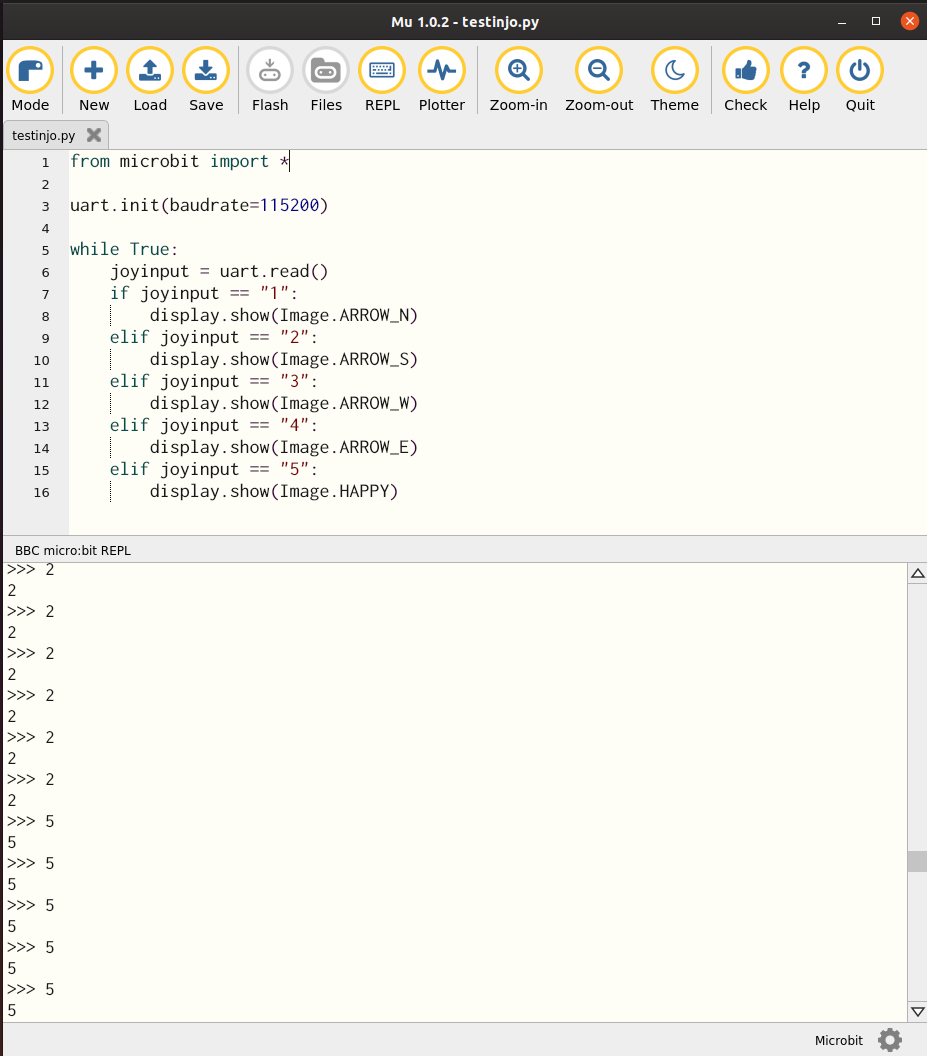Close the testinjo.py tab
Screen dimensions: 927x1056
(94, 135)
